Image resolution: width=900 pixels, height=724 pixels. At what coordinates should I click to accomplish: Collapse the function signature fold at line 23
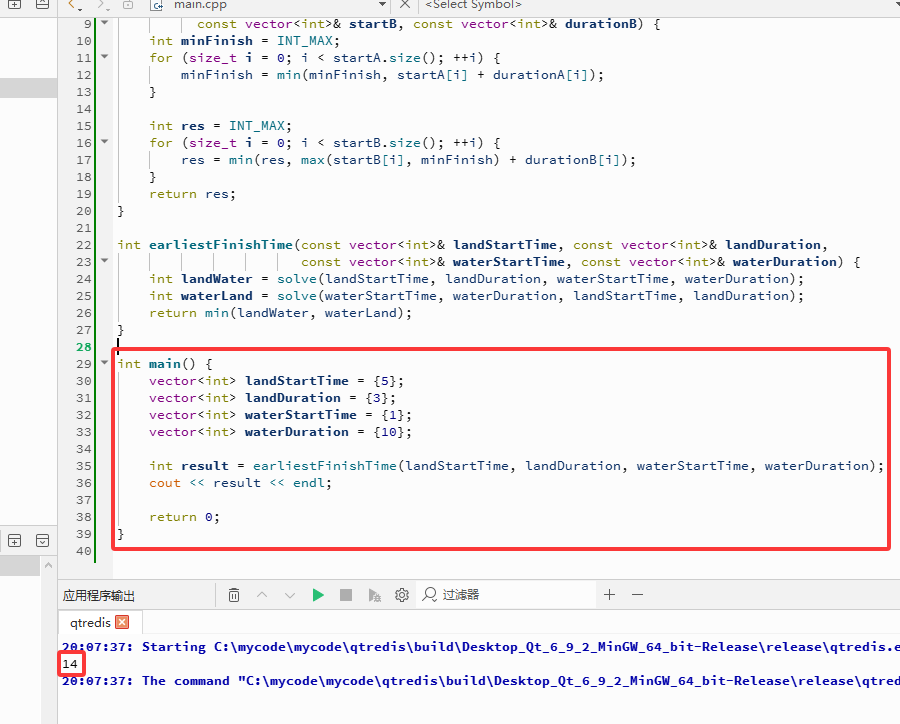tap(104, 261)
